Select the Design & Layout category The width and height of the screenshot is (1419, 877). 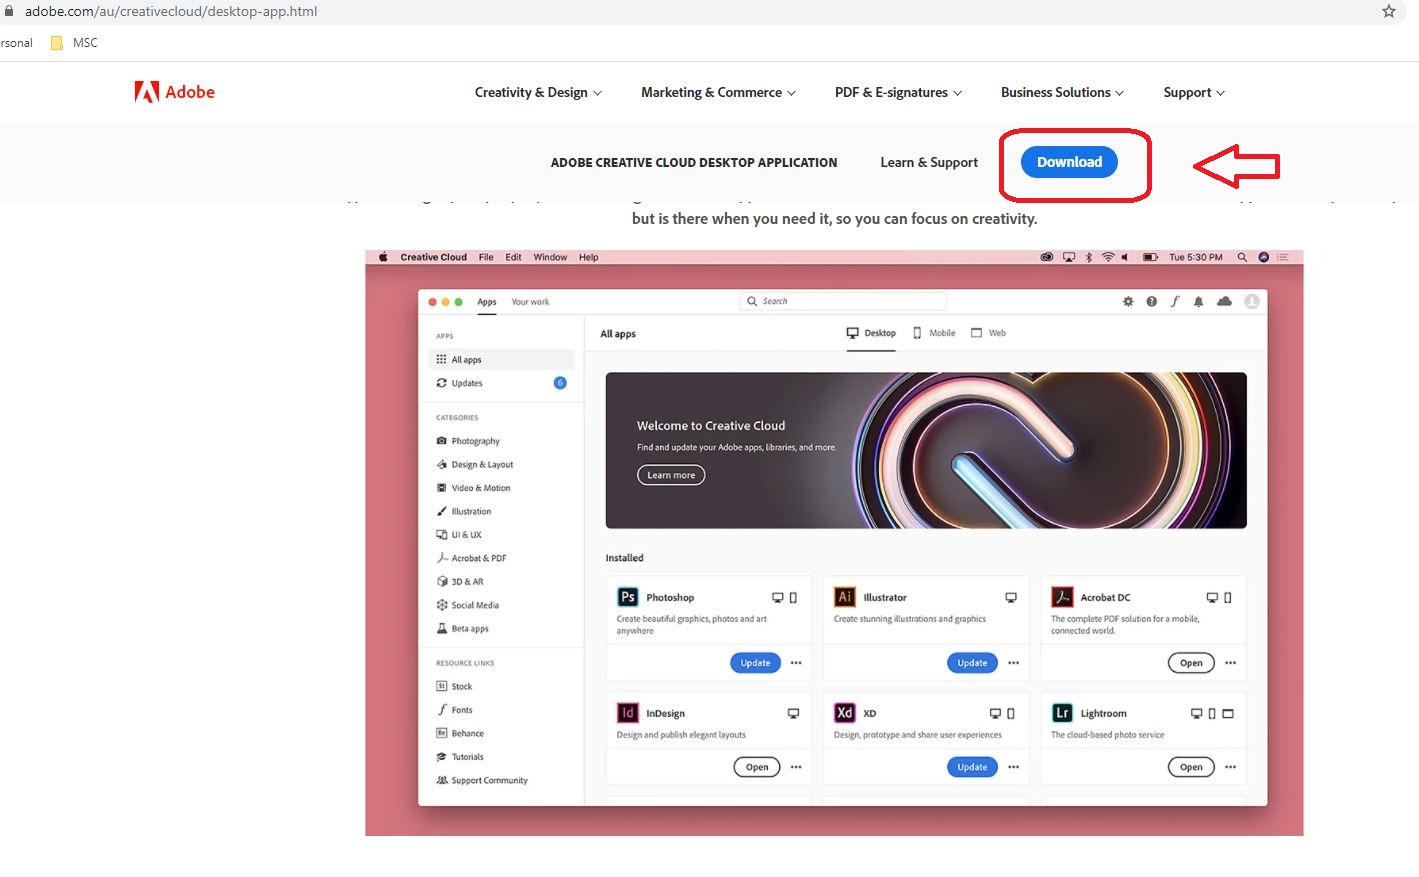coord(475,464)
